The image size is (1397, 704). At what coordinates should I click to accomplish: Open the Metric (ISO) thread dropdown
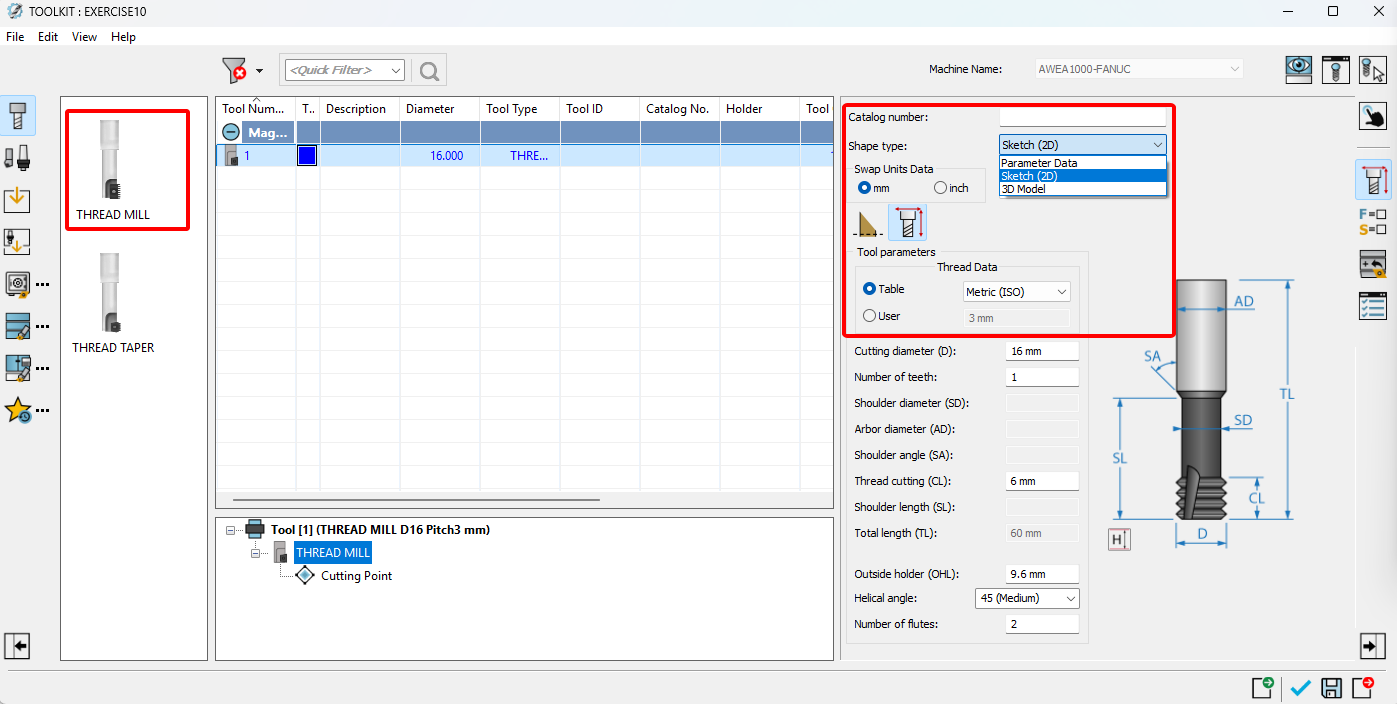coord(1016,292)
